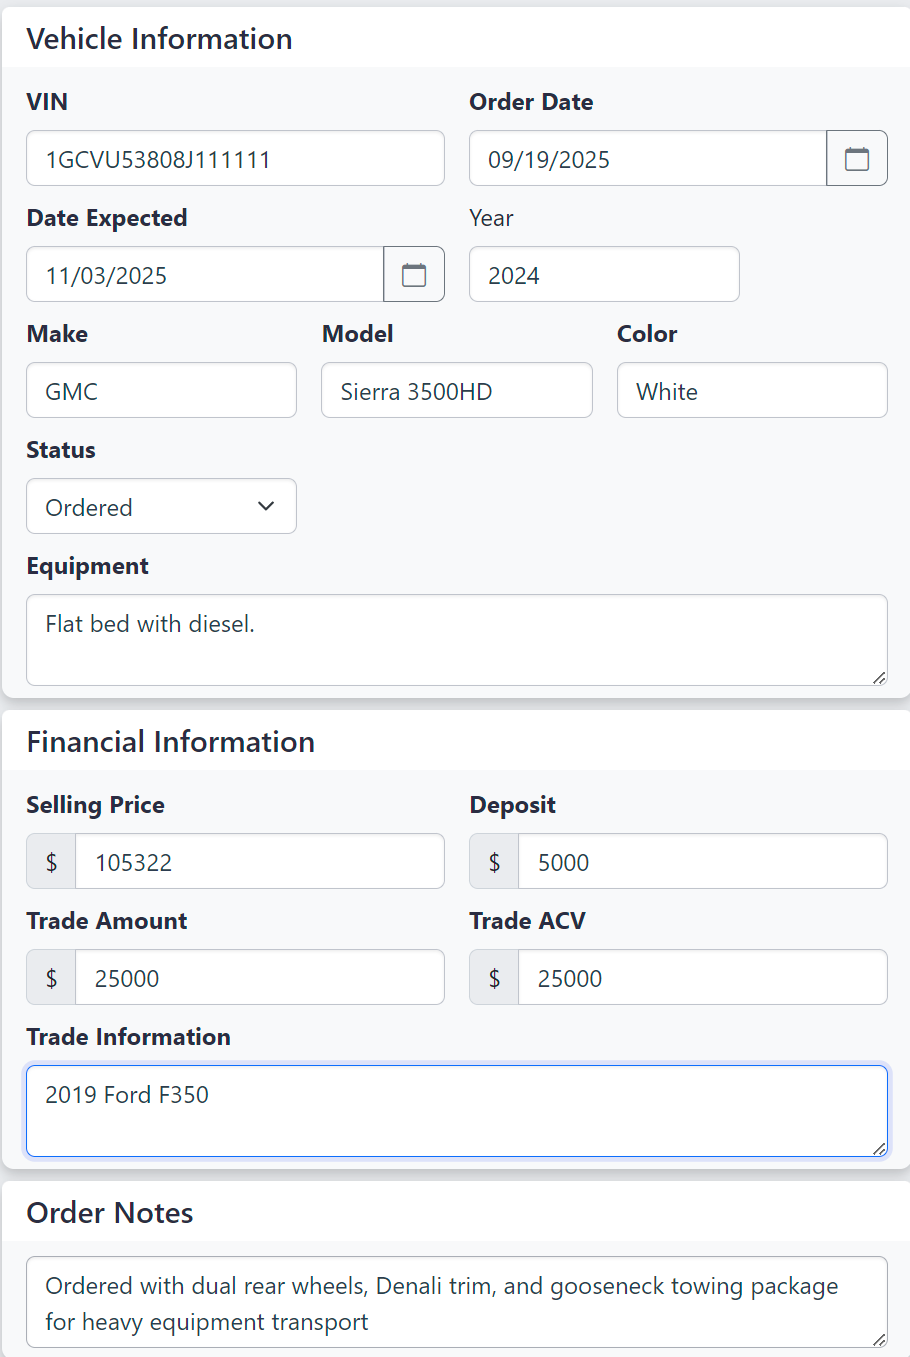The height and width of the screenshot is (1357, 910).
Task: Open the Order Date calendar picker
Action: pos(857,159)
